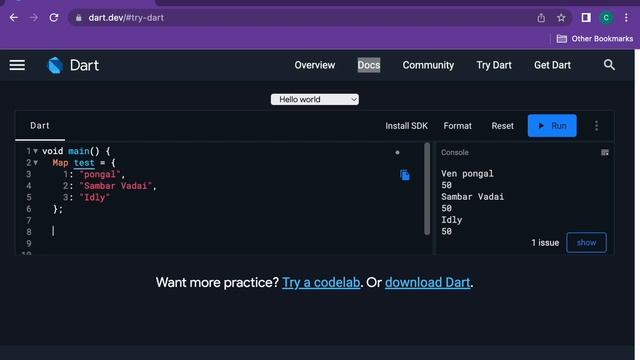
Task: Open the hamburger navigation menu
Action: point(17,65)
